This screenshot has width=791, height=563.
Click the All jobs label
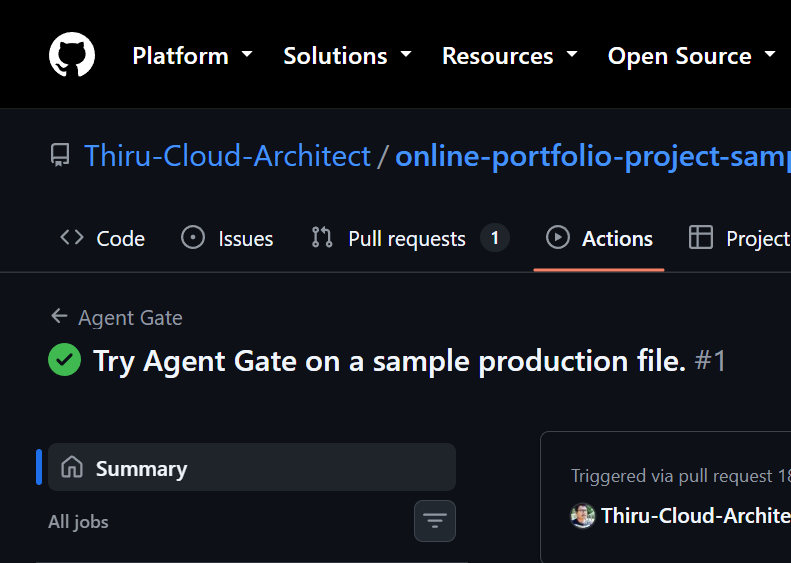coord(78,522)
